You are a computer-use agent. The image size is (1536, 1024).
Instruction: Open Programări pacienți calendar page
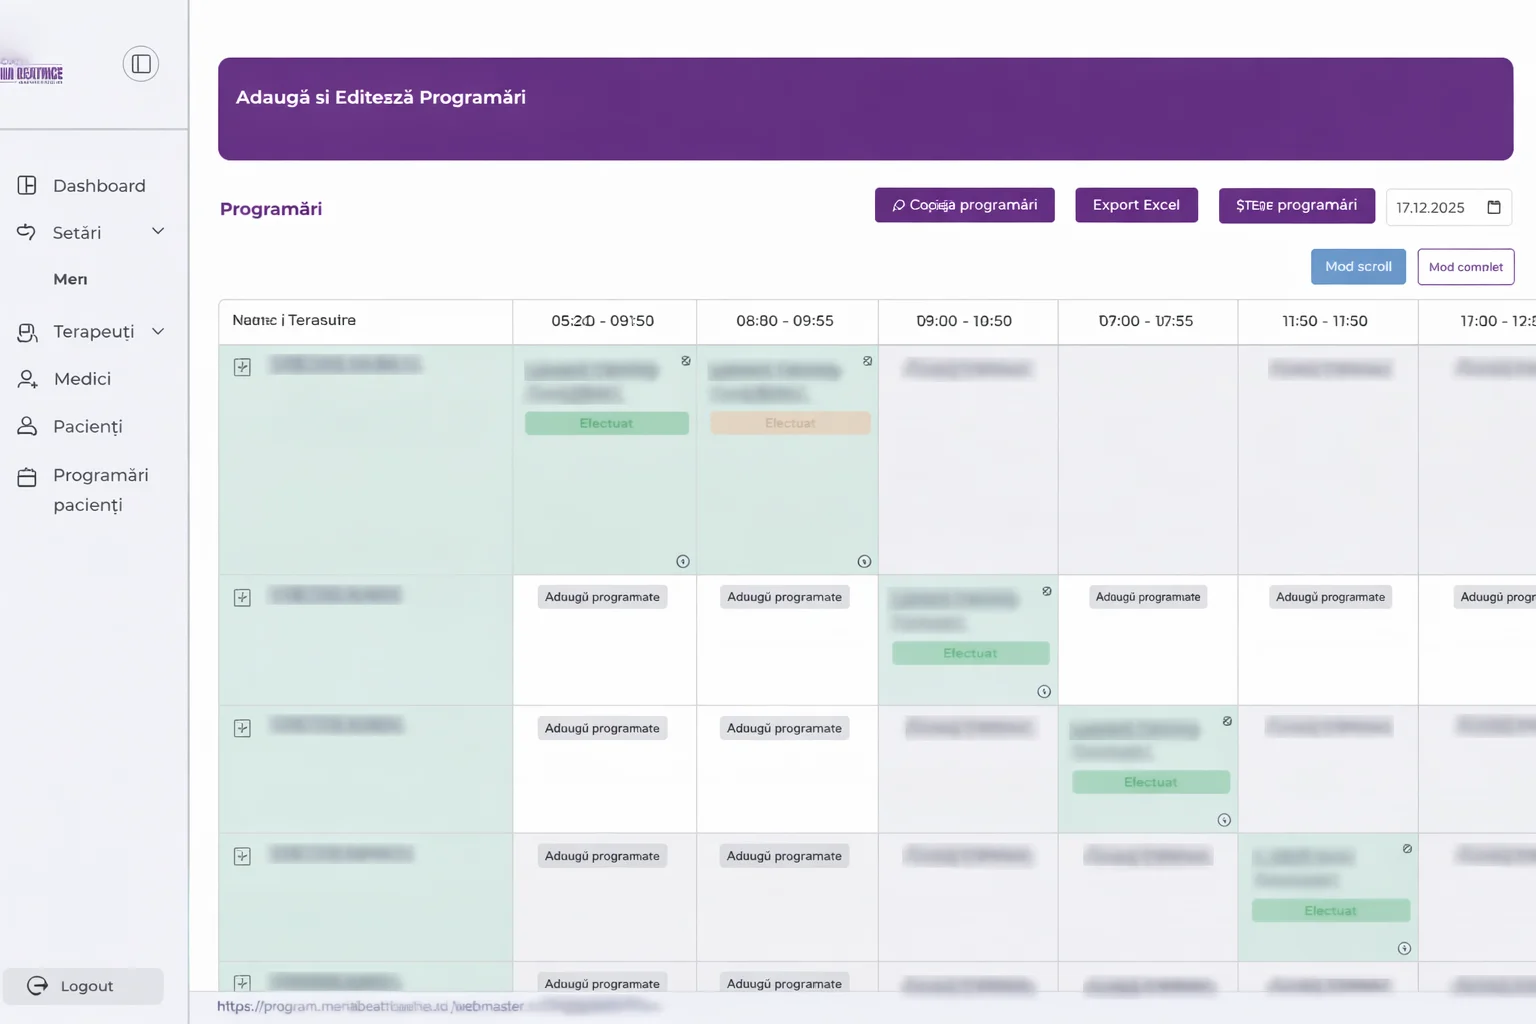click(100, 490)
